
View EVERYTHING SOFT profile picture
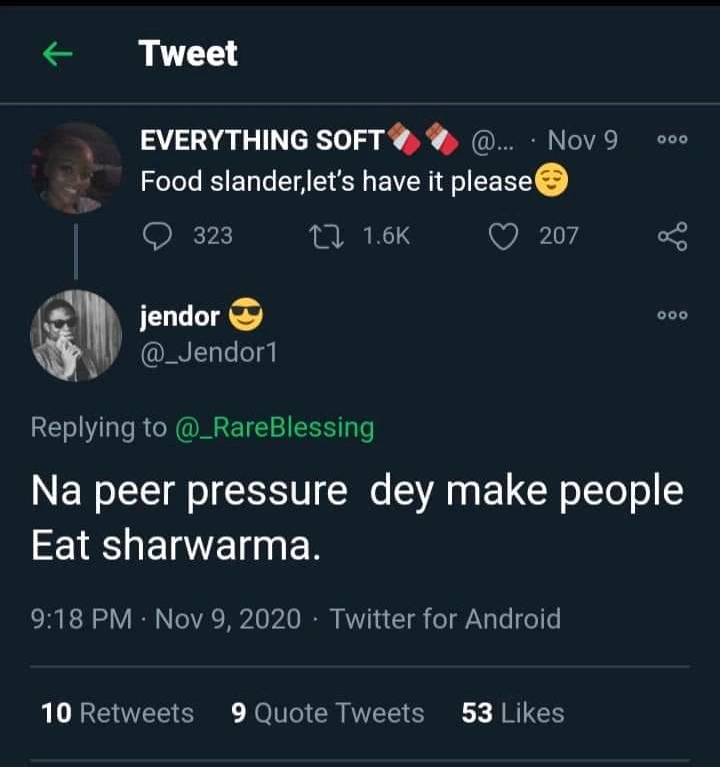pos(76,168)
